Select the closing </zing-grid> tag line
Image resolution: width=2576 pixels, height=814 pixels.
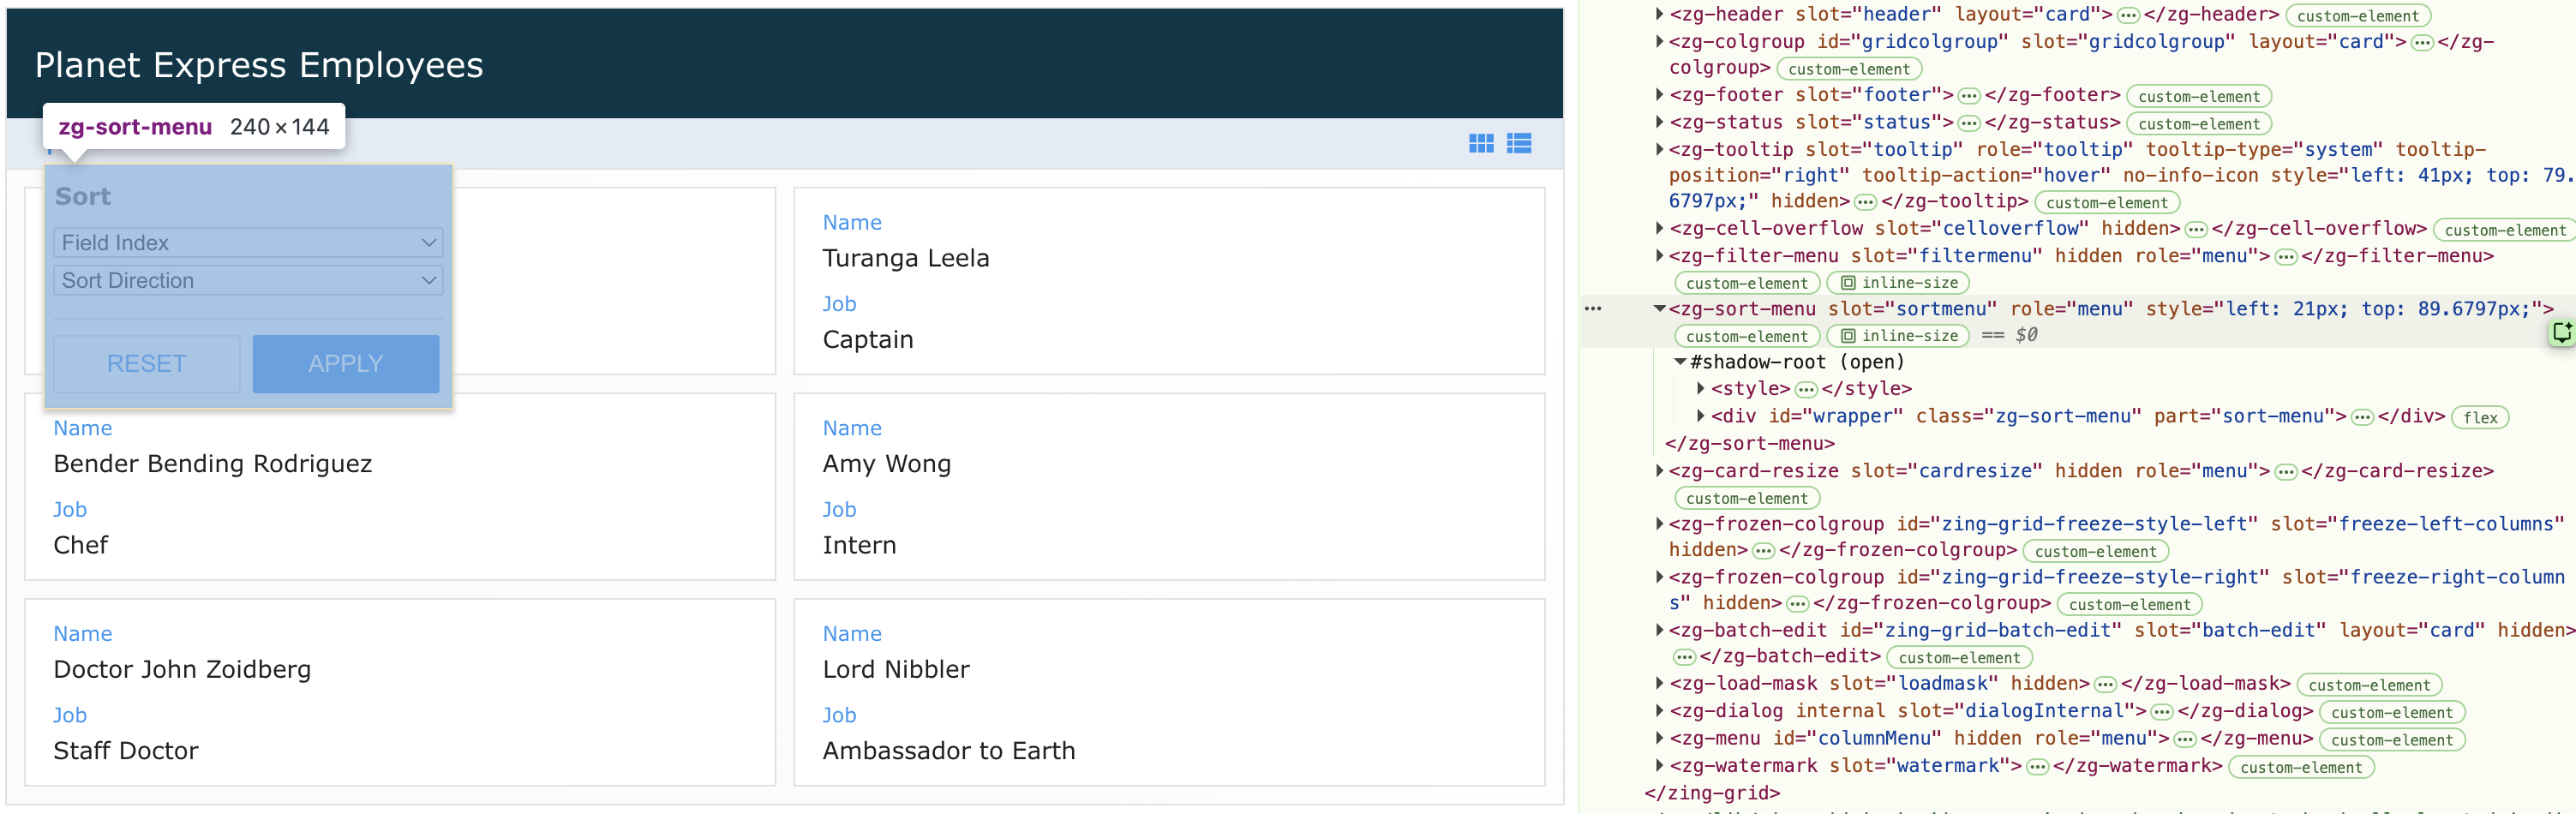1712,793
